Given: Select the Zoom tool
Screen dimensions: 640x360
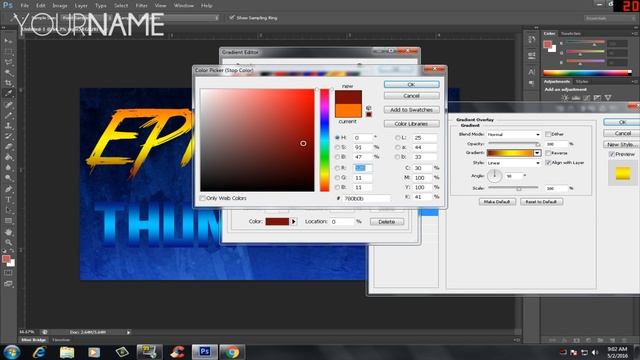Looking at the screenshot, I should 9,242.
